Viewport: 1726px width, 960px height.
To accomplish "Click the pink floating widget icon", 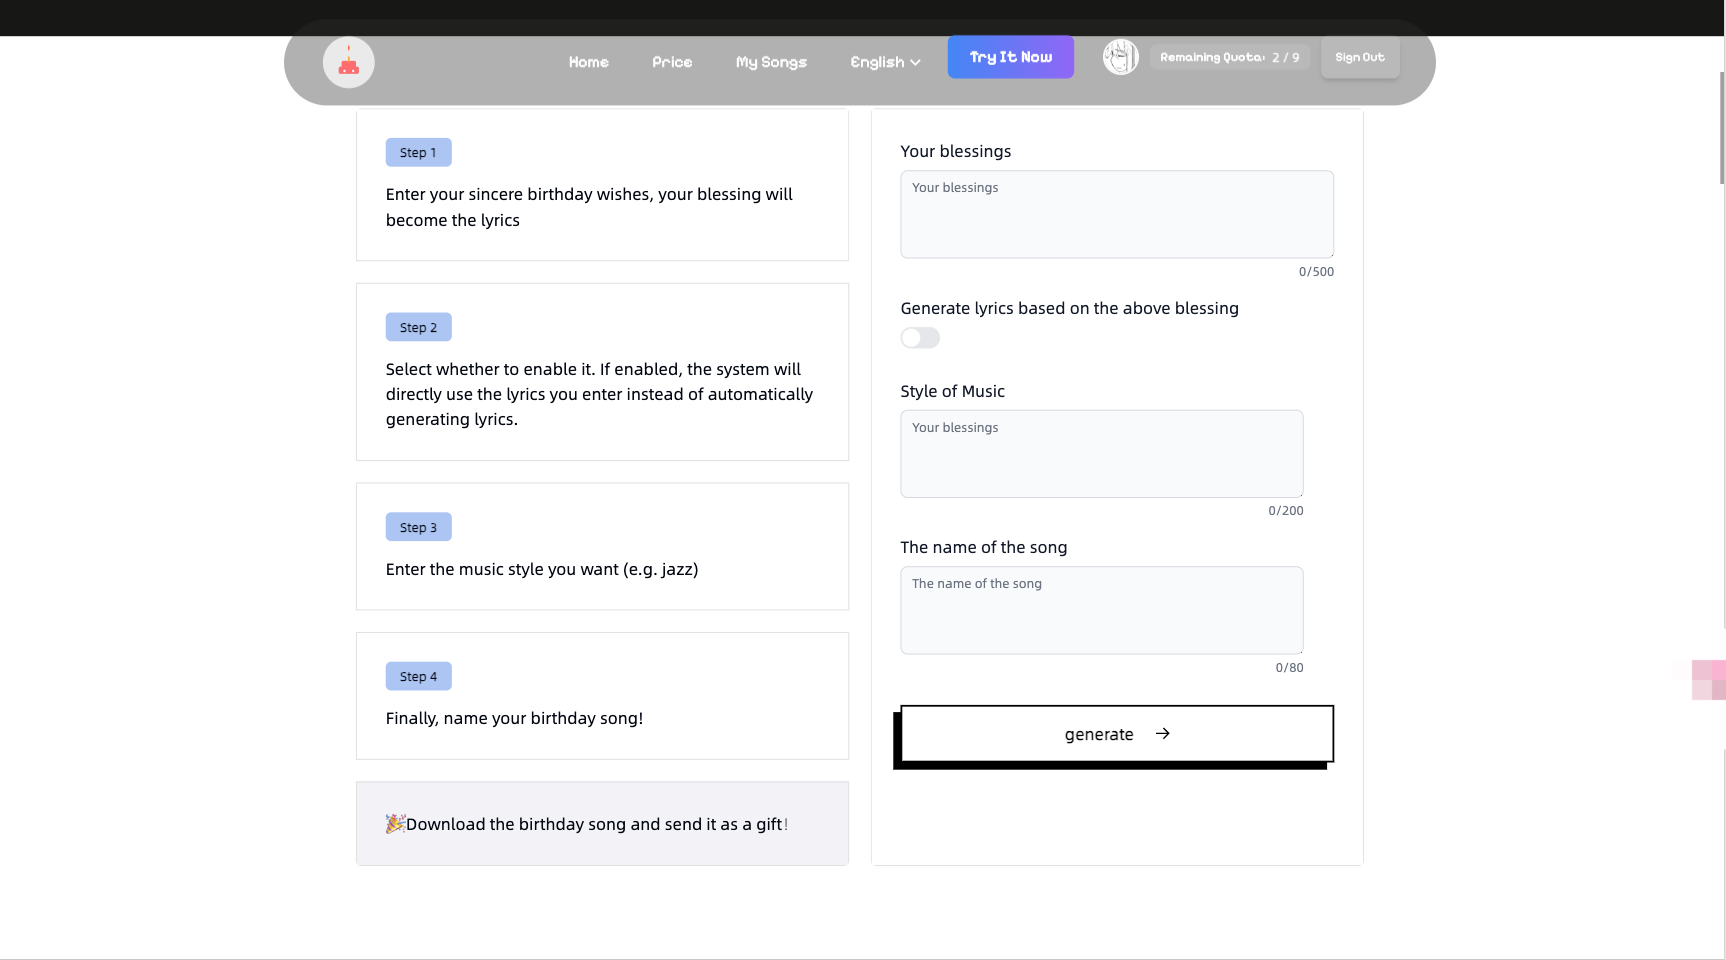I will click(x=1708, y=680).
